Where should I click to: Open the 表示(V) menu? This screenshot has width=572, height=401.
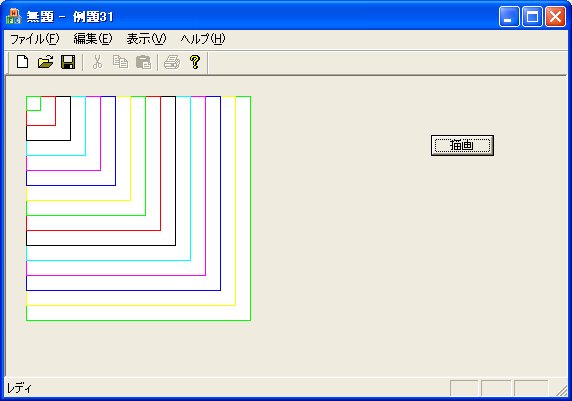click(x=146, y=39)
